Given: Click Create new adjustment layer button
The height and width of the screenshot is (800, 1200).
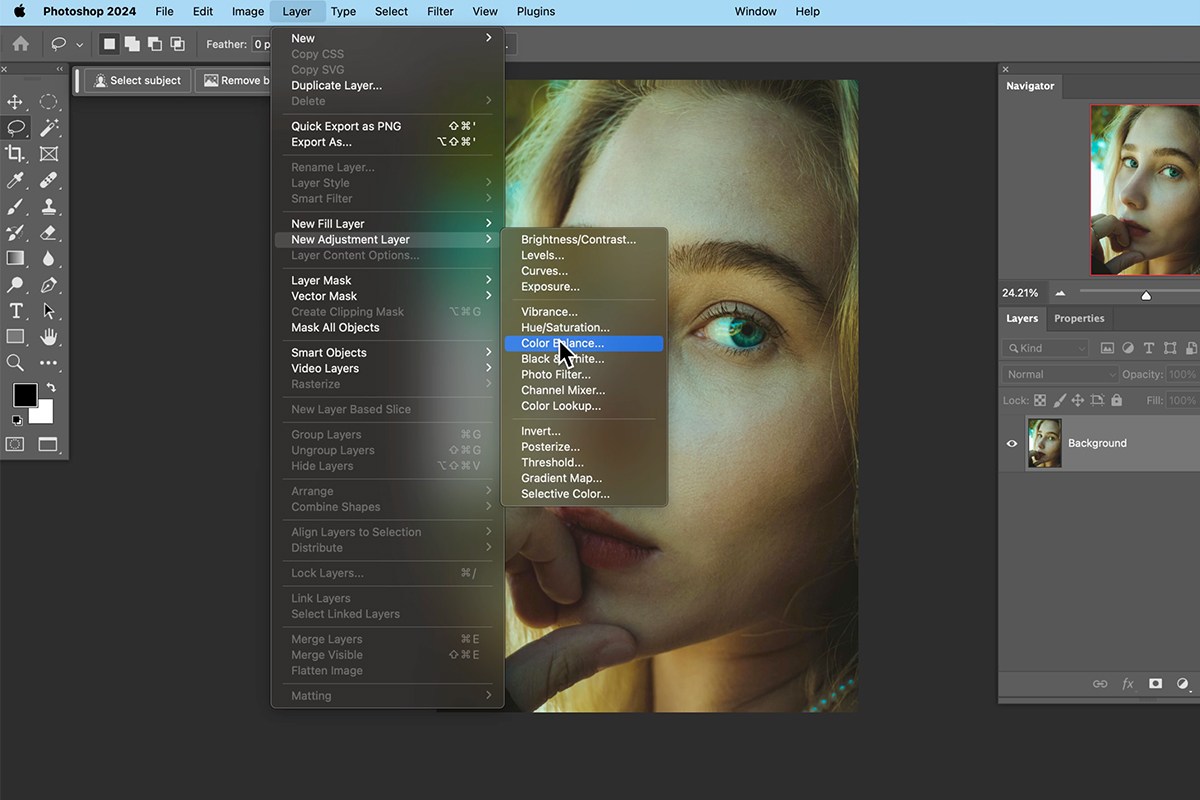Looking at the screenshot, I should pyautogui.click(x=1183, y=684).
